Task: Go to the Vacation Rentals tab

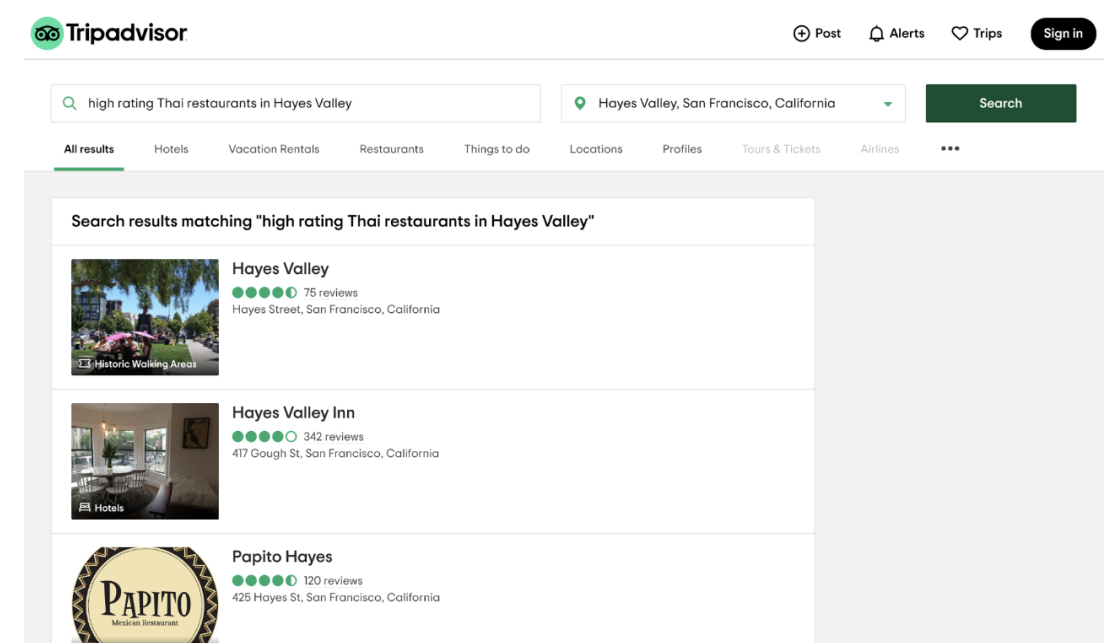Action: coord(273,149)
